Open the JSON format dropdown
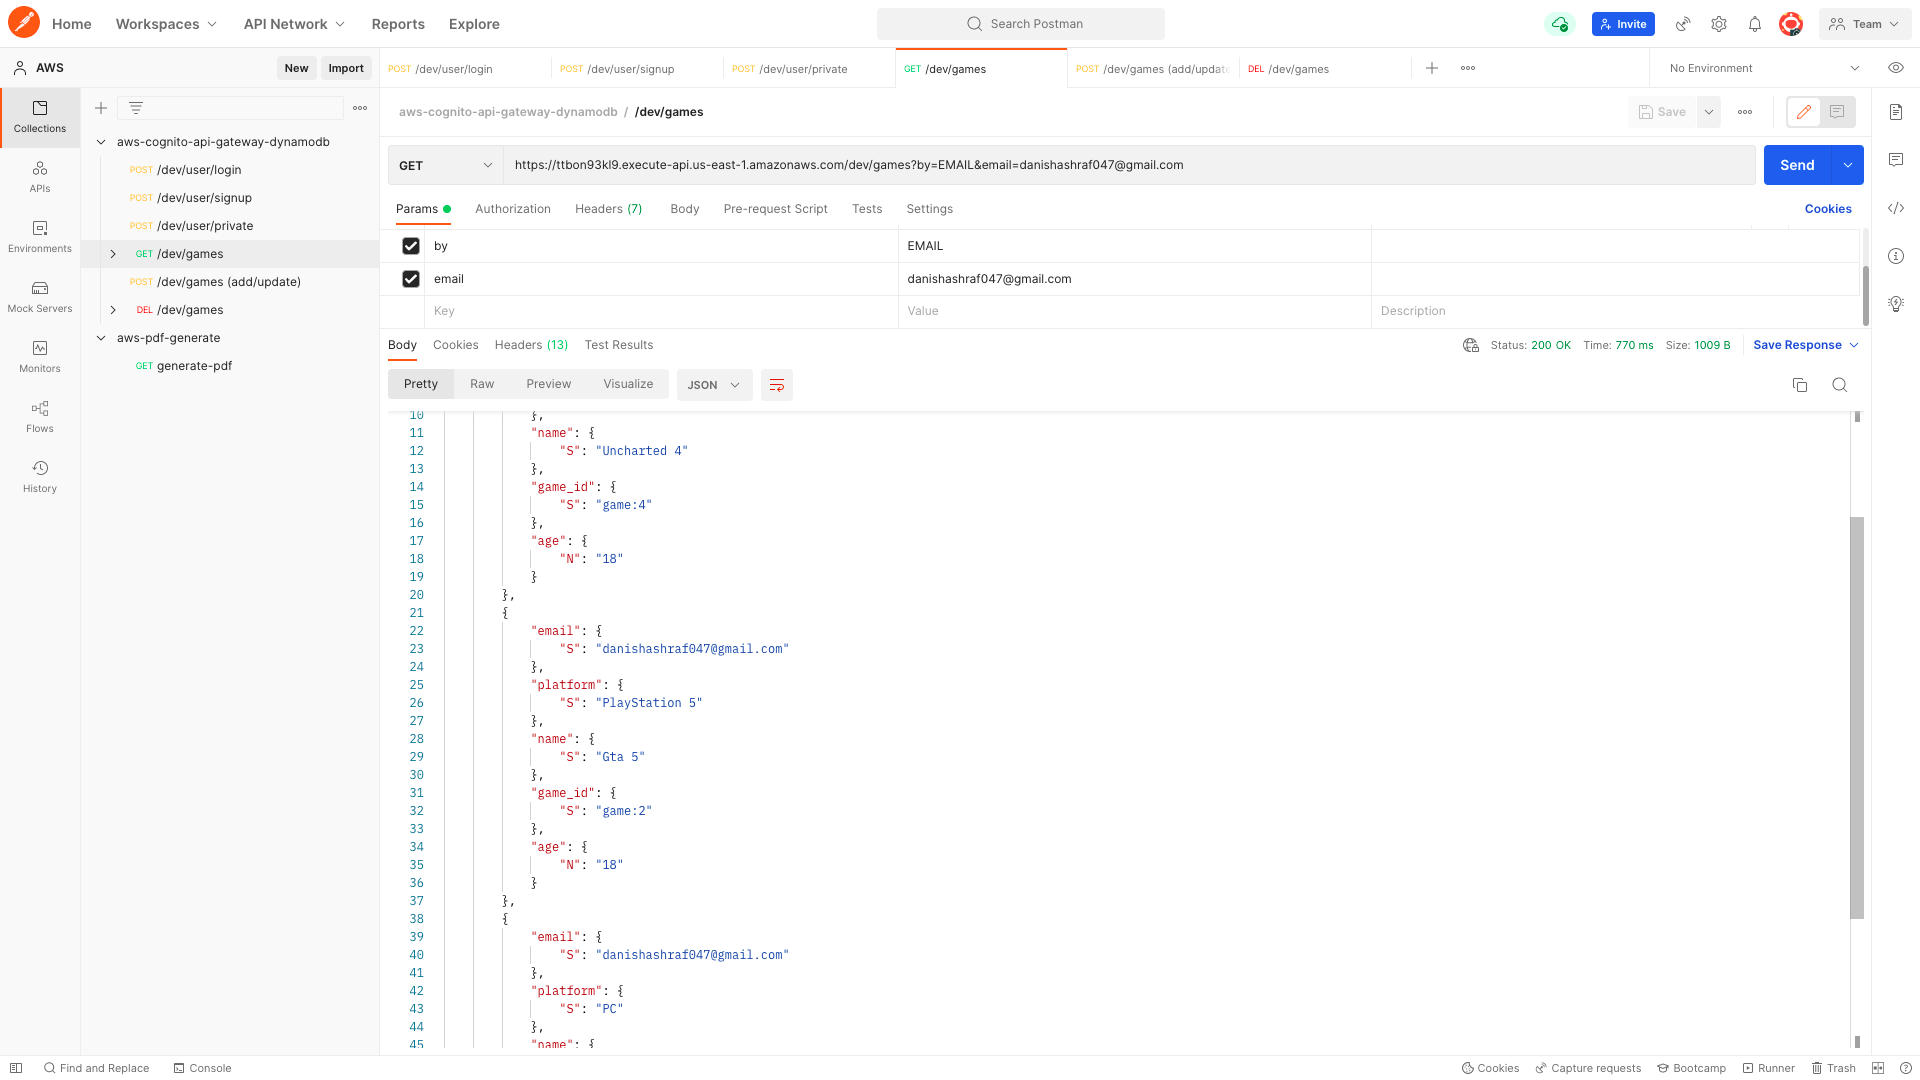This screenshot has width=1920, height=1080. click(714, 385)
